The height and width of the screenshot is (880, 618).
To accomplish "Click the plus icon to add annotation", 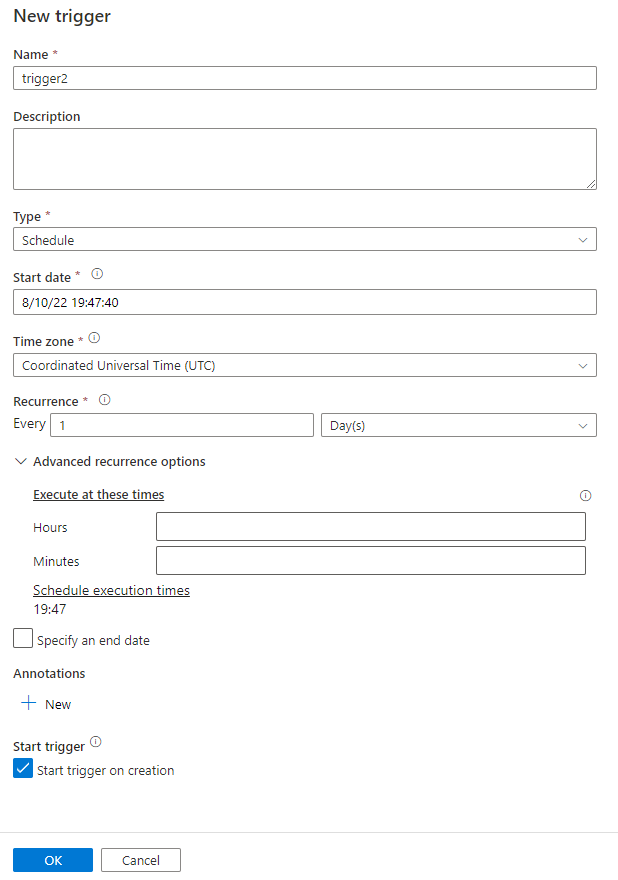I will pos(29,704).
